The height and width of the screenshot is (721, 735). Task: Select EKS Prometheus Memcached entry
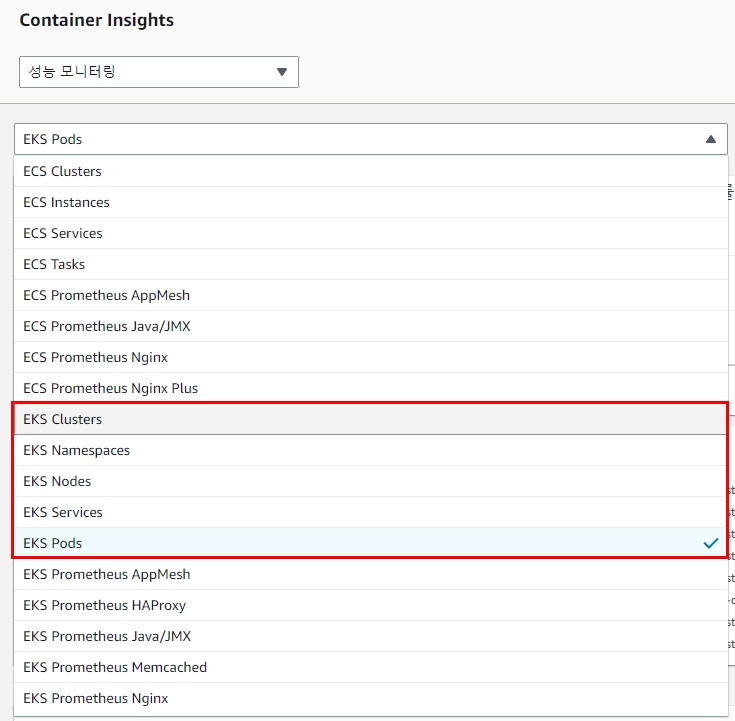point(371,667)
